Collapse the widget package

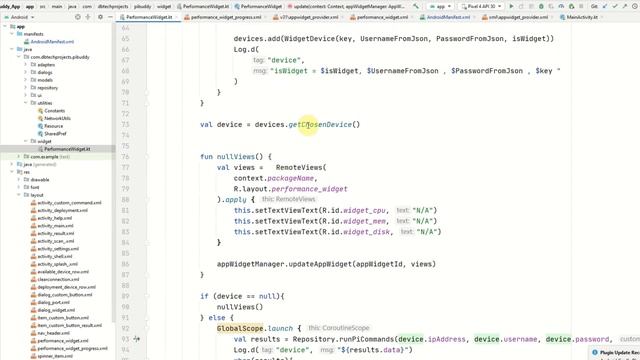point(26,141)
